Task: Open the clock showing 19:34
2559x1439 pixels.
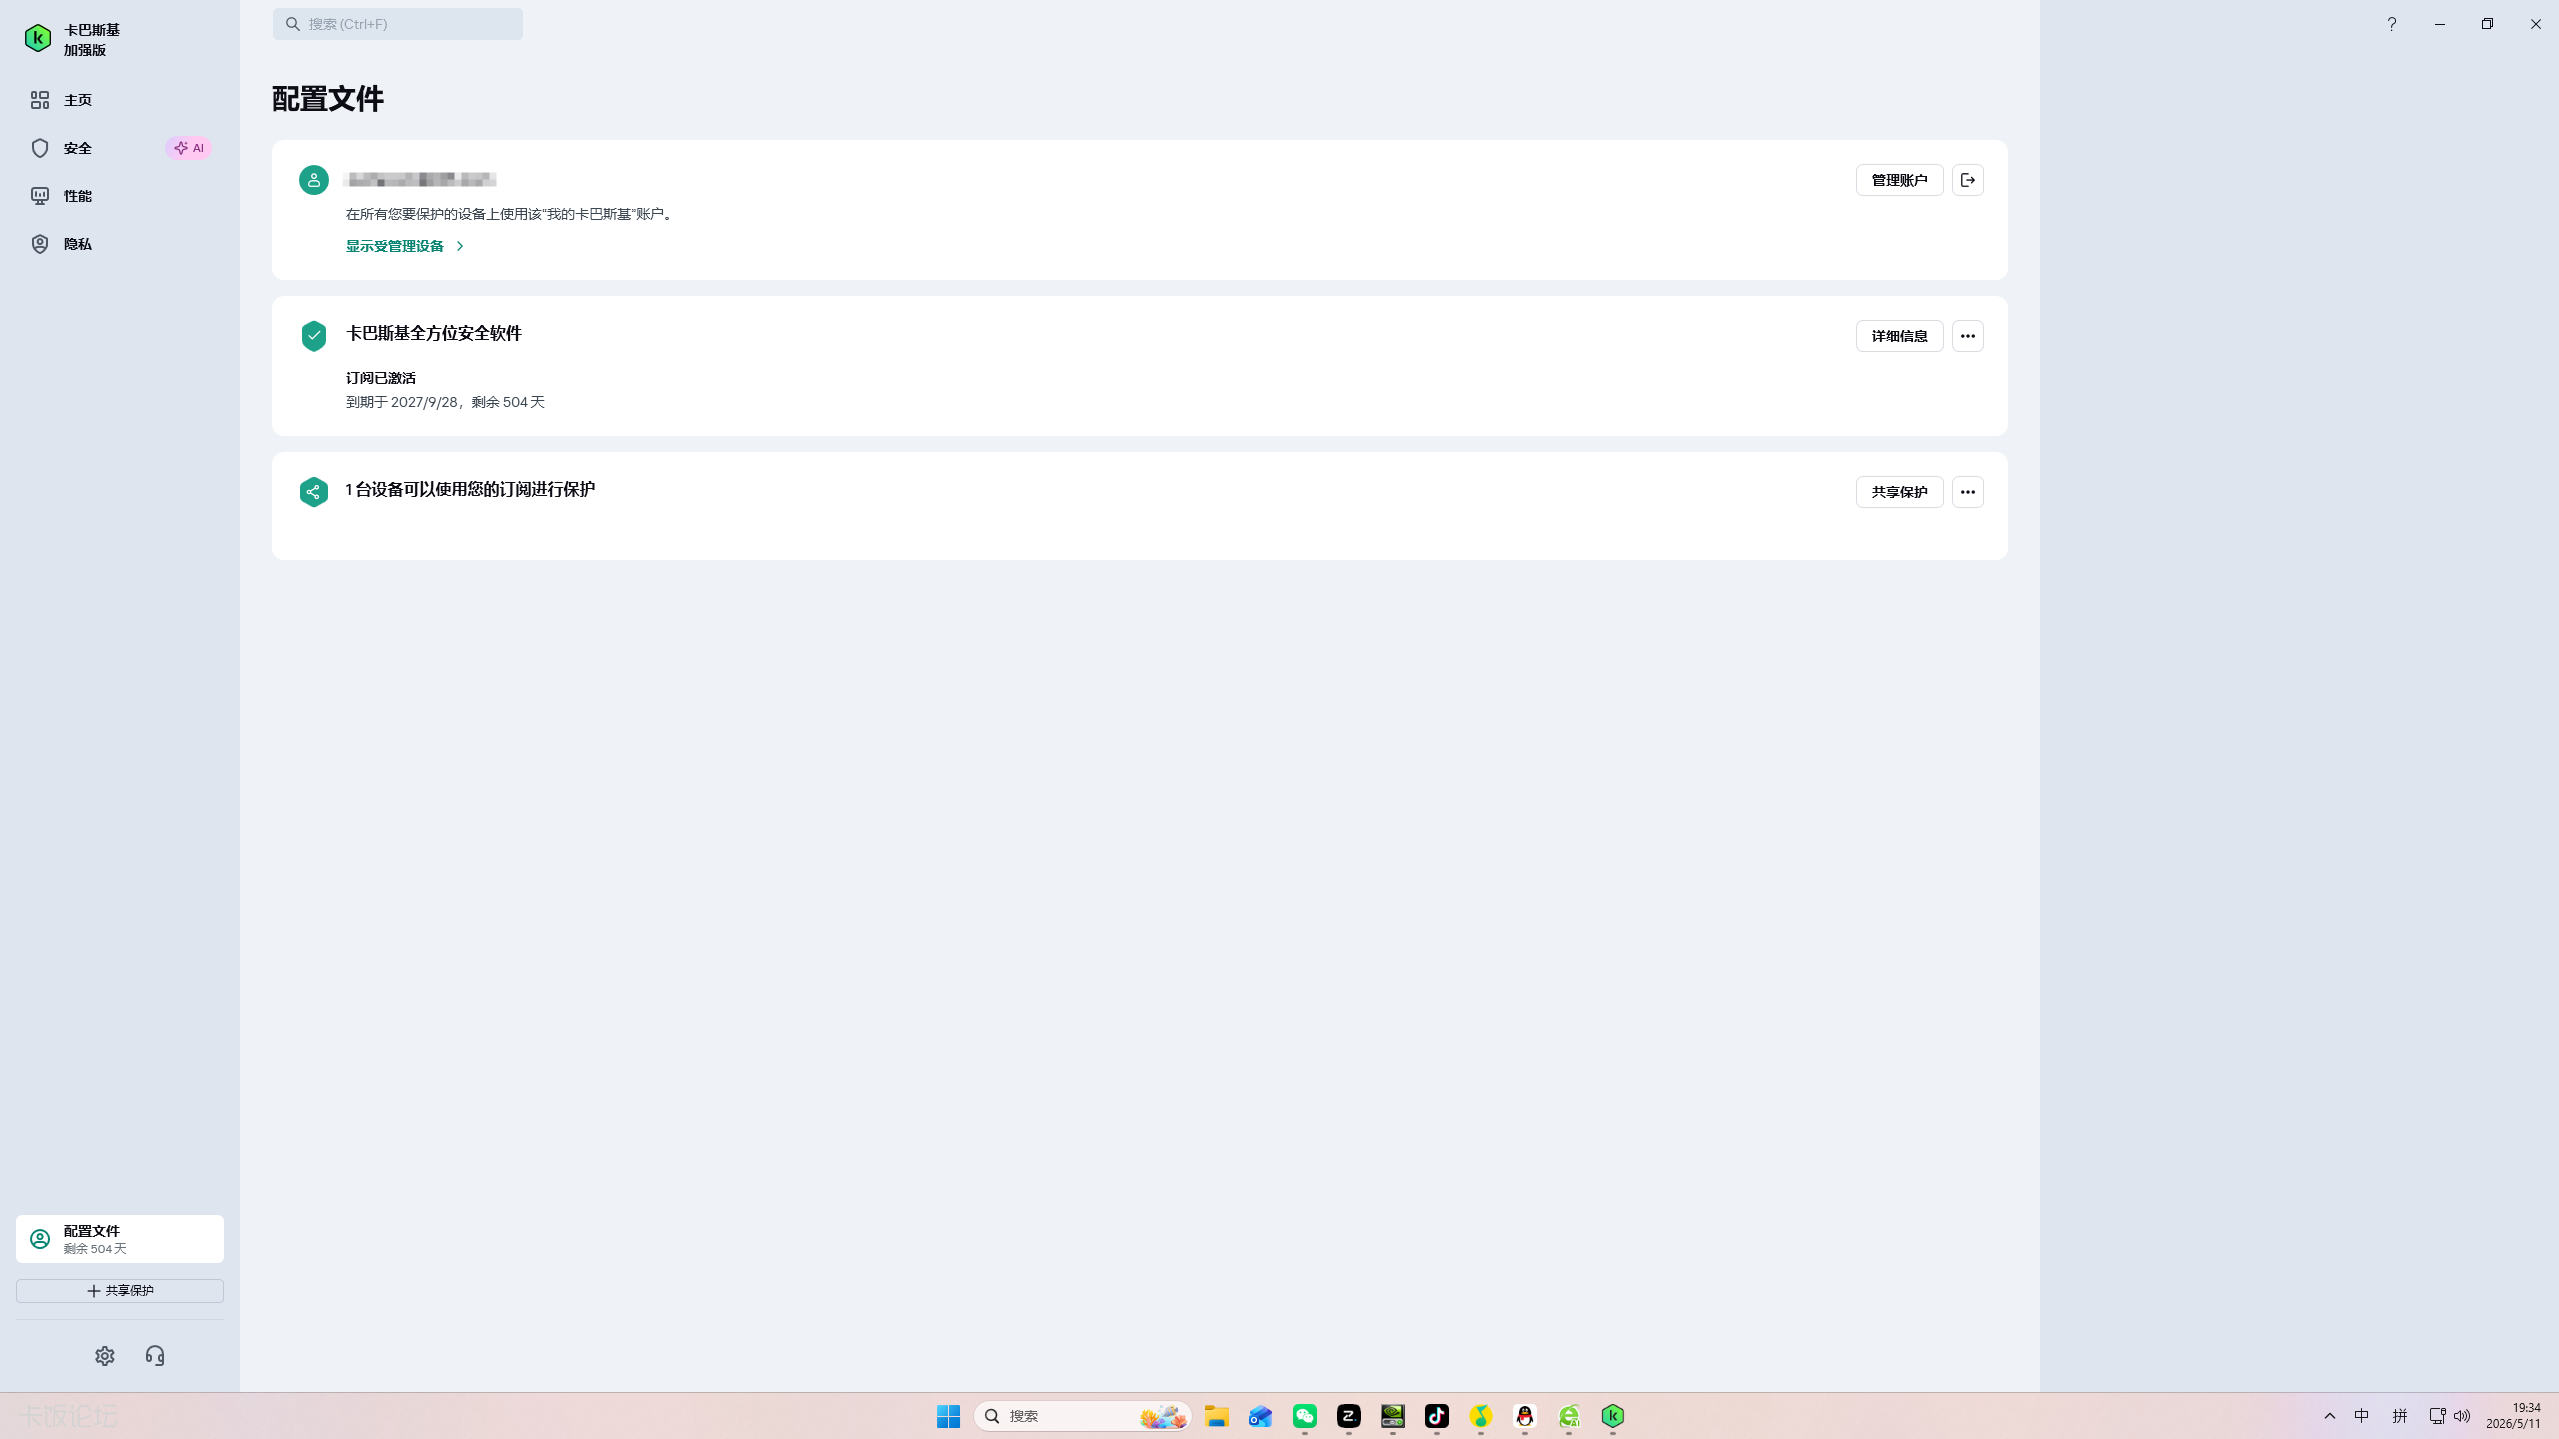Action: 2513,1416
